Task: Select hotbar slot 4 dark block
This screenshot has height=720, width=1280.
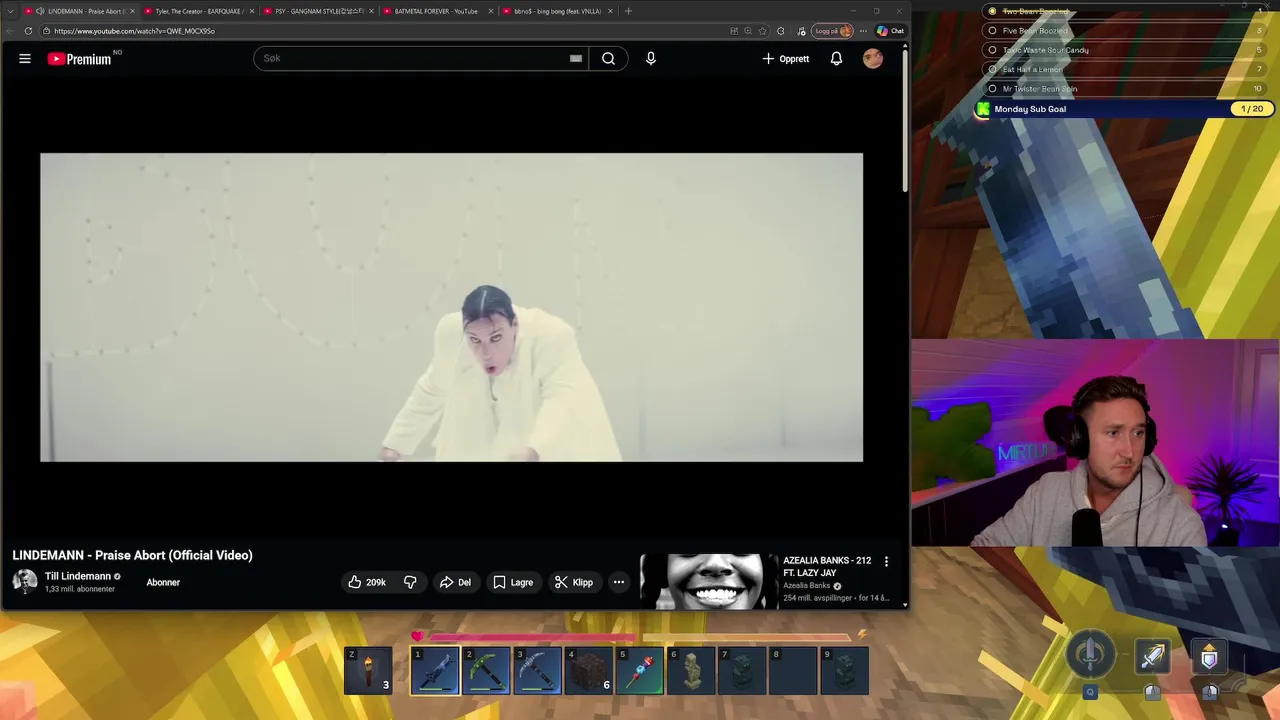Action: coord(589,671)
